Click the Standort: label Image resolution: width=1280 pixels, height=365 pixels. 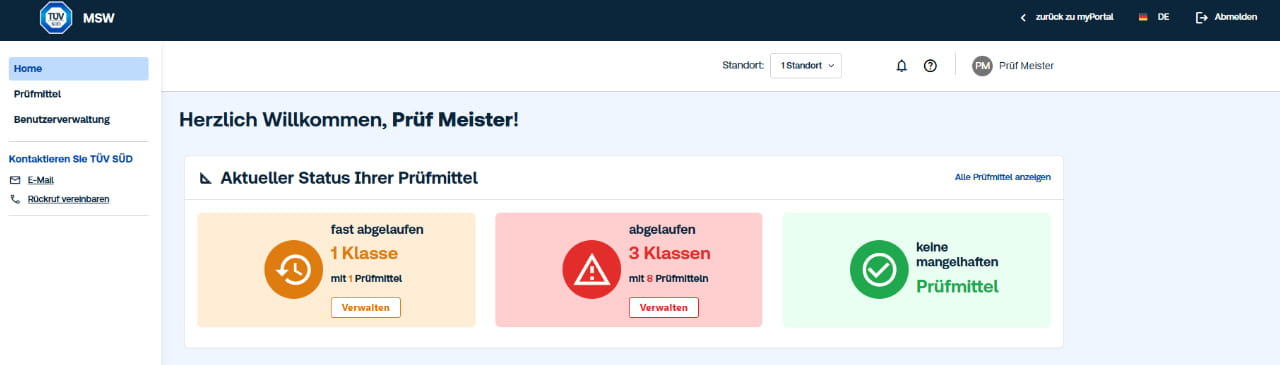(743, 66)
